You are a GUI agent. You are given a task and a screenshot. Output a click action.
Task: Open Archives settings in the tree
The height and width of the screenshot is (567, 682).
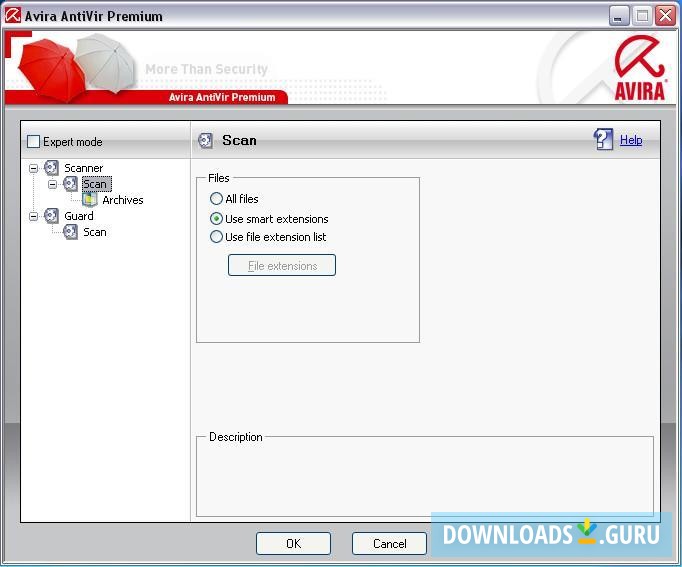point(123,200)
